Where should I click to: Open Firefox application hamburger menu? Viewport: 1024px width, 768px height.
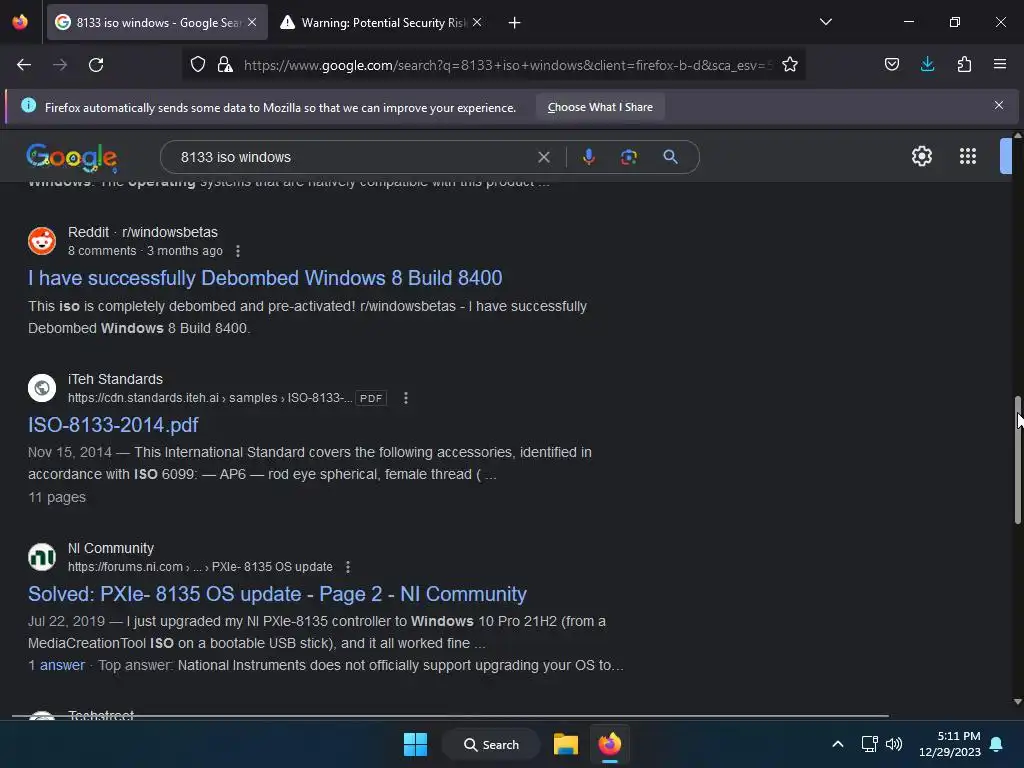click(999, 64)
